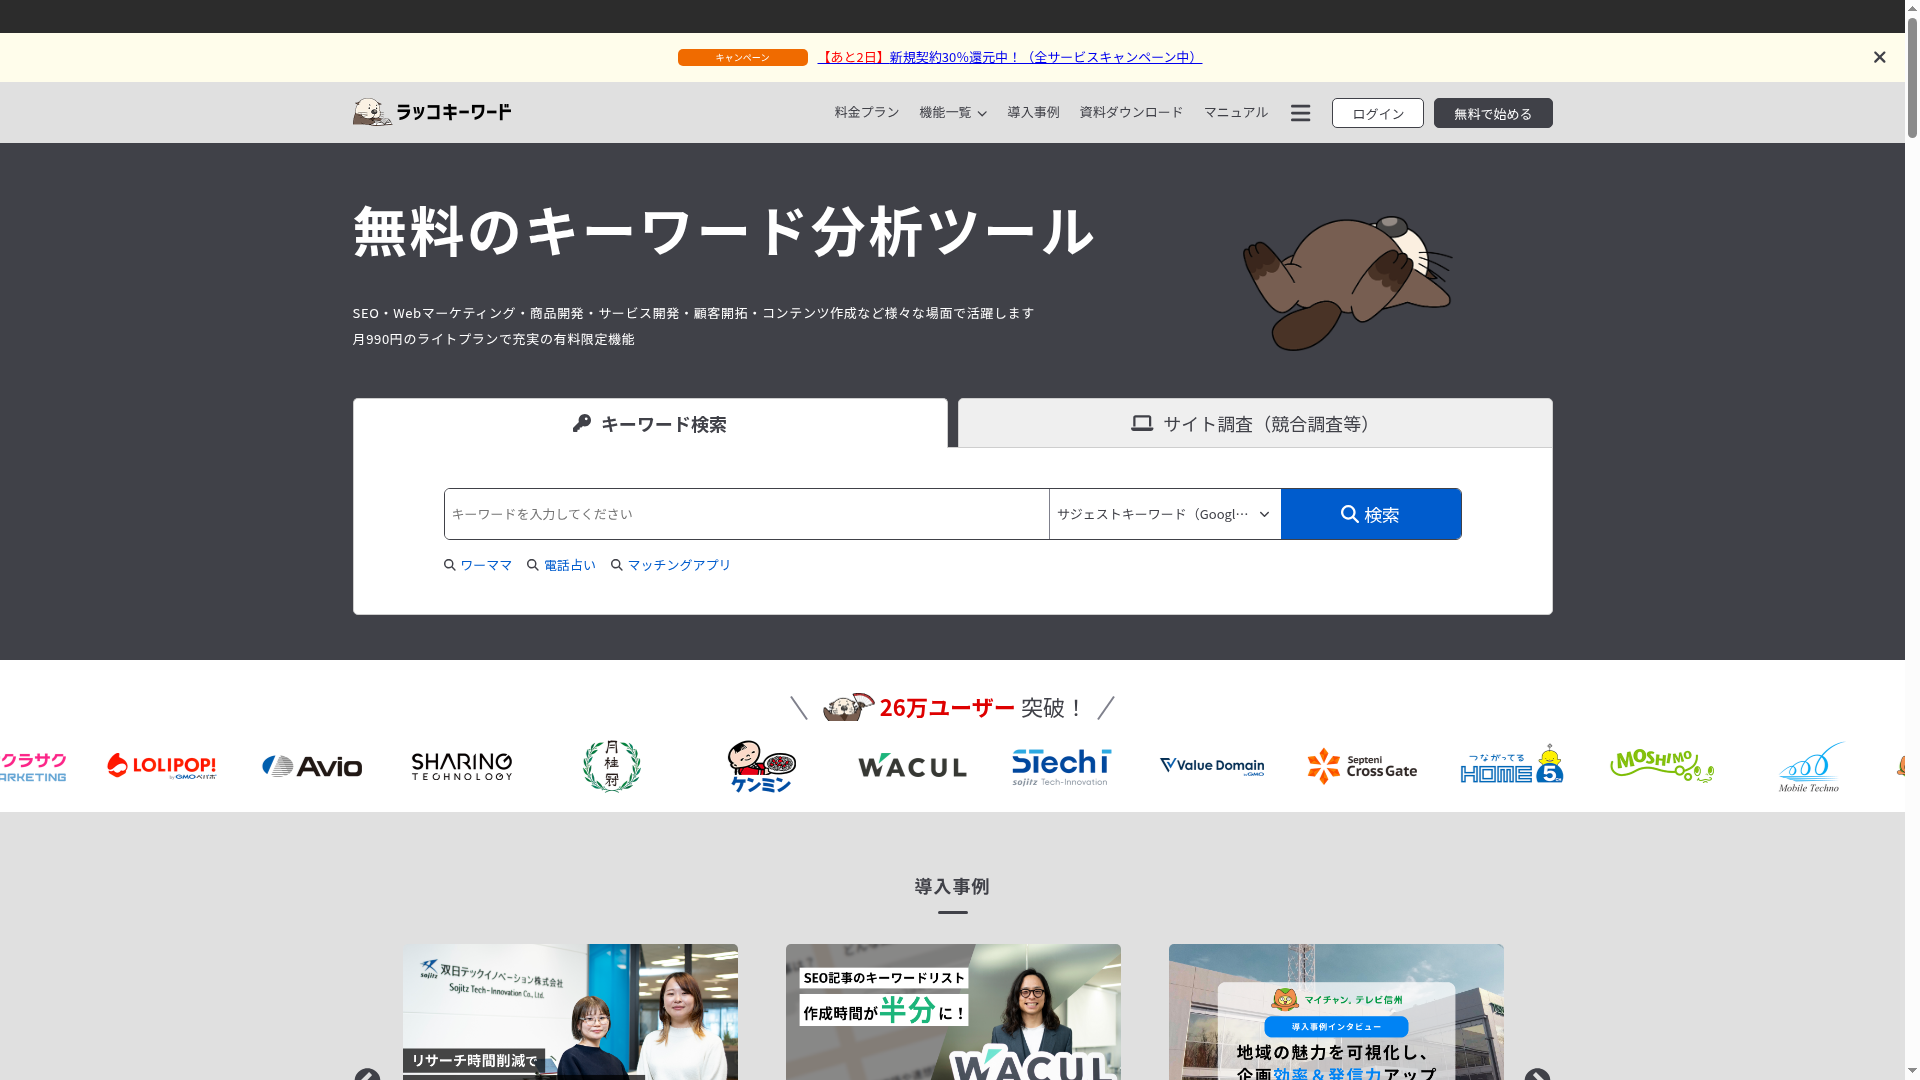This screenshot has height=1080, width=1920.
Task: Switch to サイト調査（競合調査等）tab
Action: (1255, 423)
